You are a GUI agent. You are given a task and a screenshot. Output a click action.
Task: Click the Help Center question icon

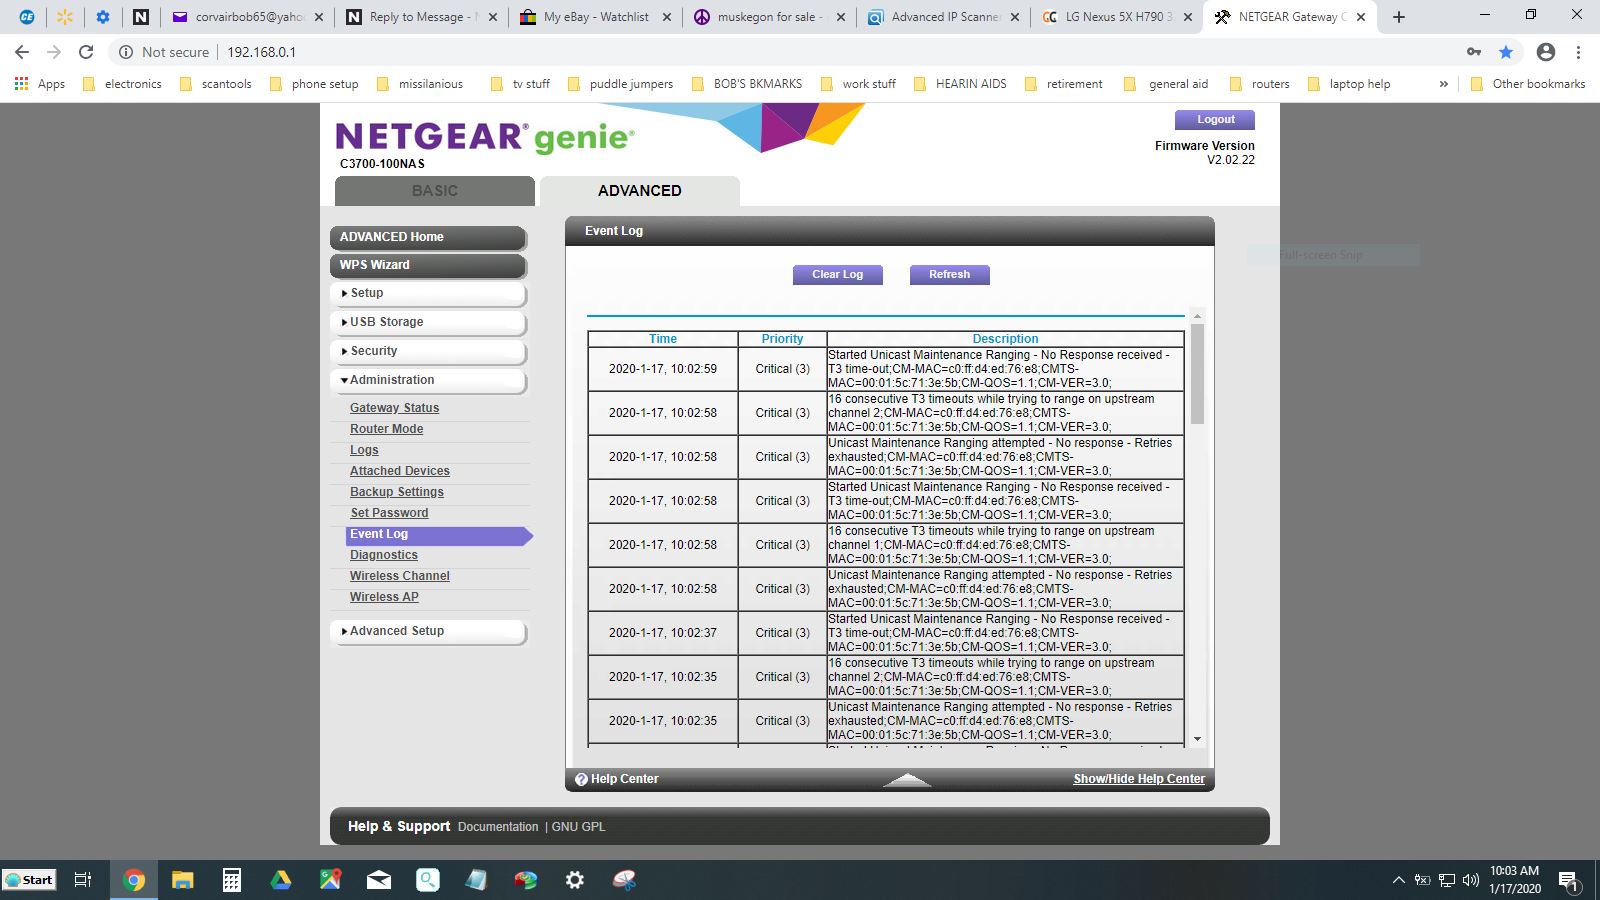(581, 779)
